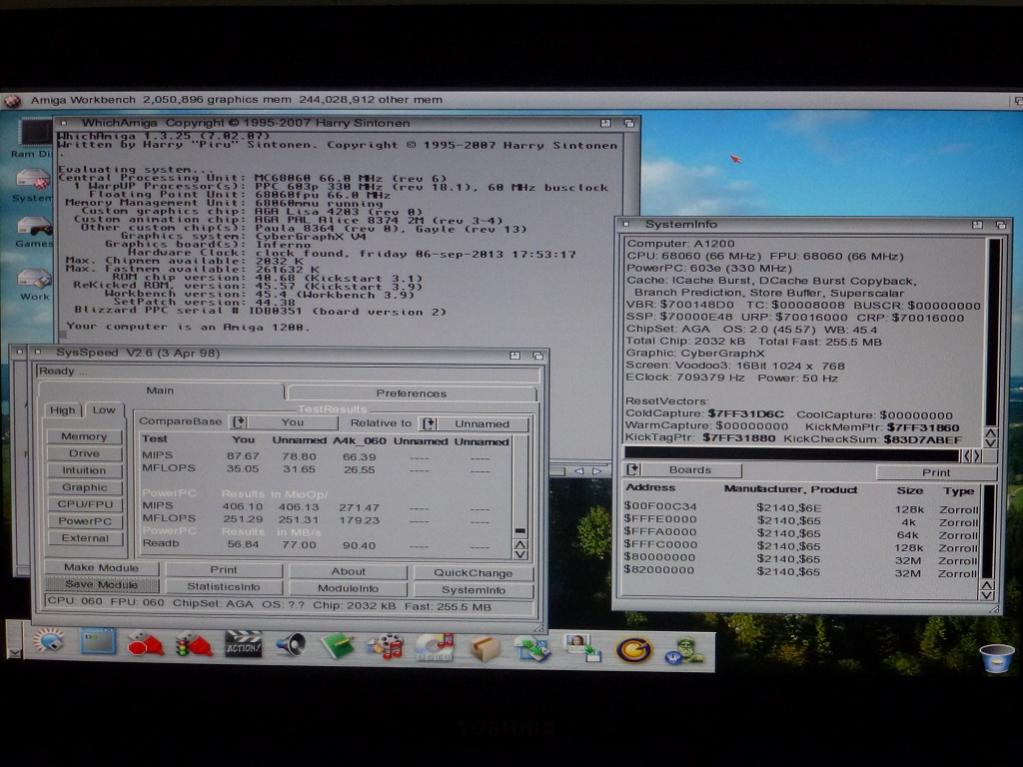Click boards list scroll down arrow in SystemInfo
The image size is (1023, 767).
[987, 595]
